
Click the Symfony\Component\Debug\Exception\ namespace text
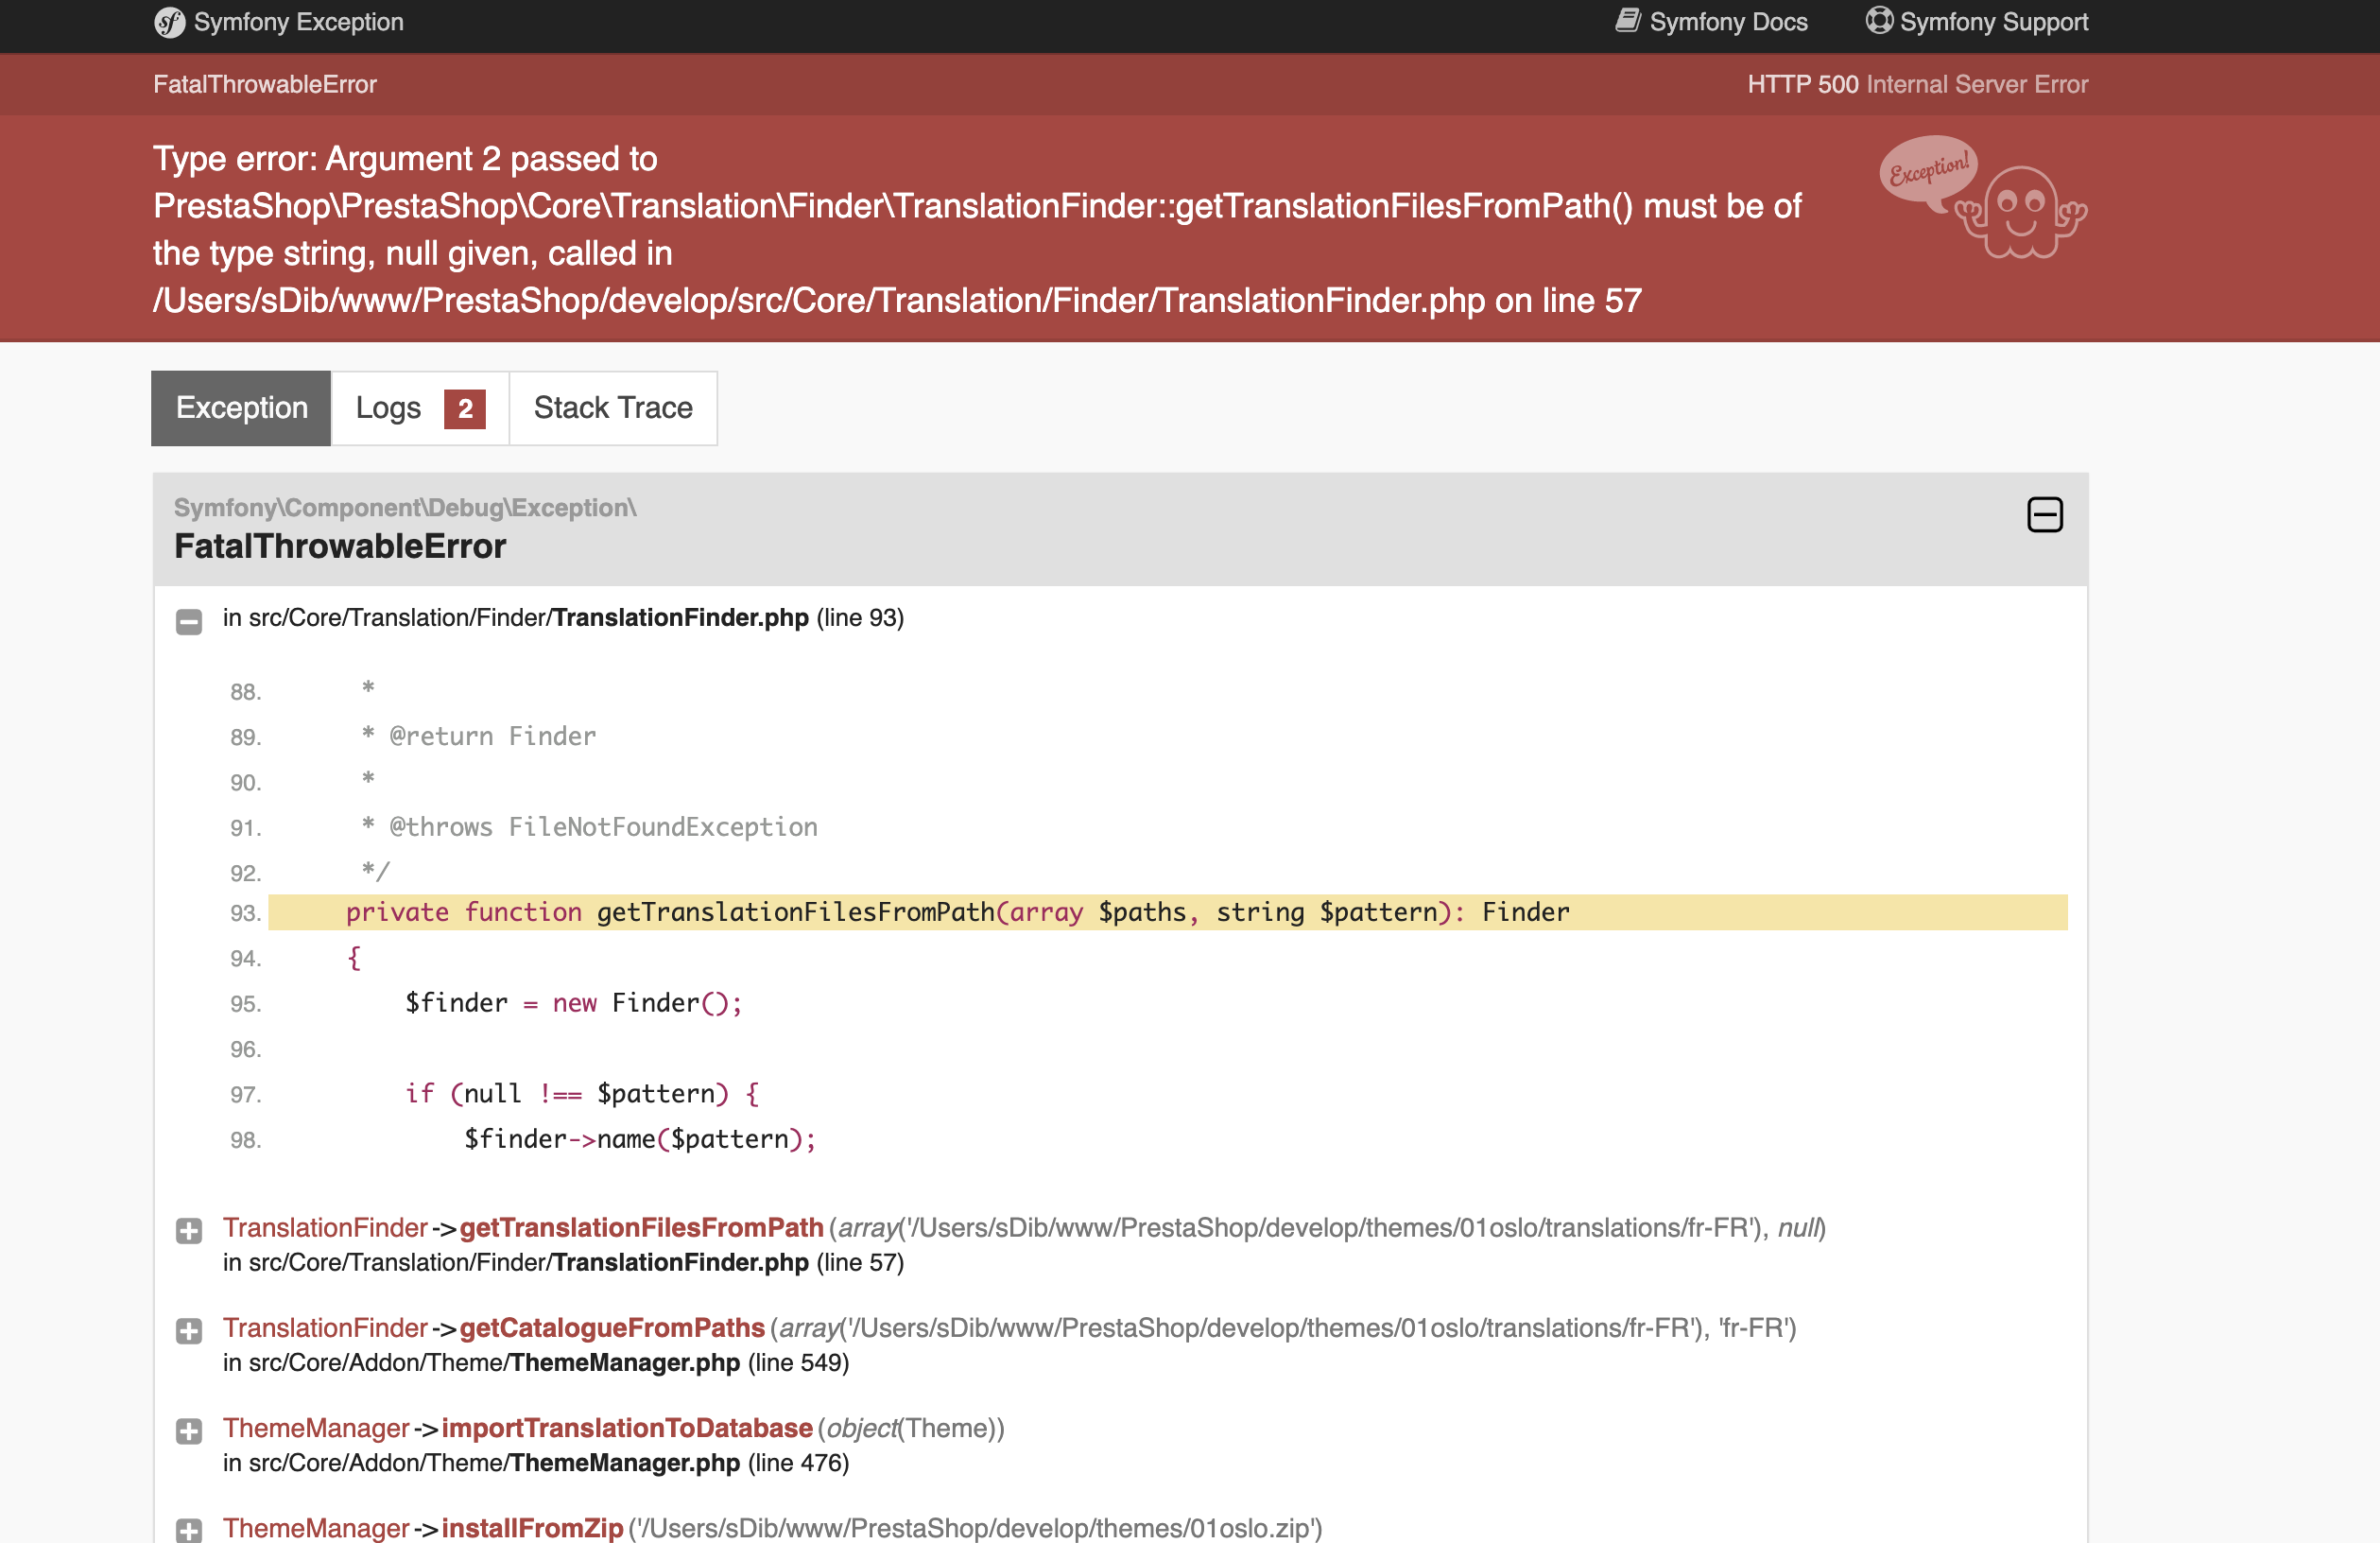coord(405,507)
